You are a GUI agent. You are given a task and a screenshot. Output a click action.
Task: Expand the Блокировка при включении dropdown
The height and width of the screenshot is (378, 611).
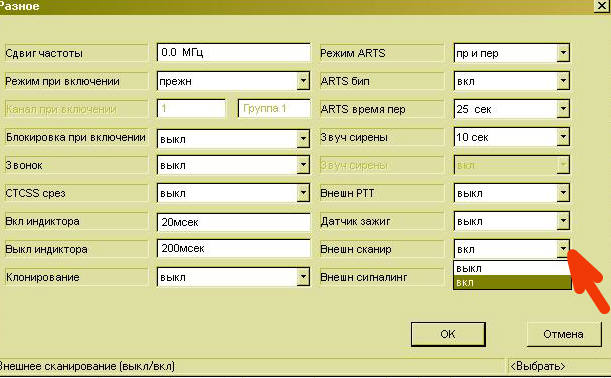click(303, 138)
